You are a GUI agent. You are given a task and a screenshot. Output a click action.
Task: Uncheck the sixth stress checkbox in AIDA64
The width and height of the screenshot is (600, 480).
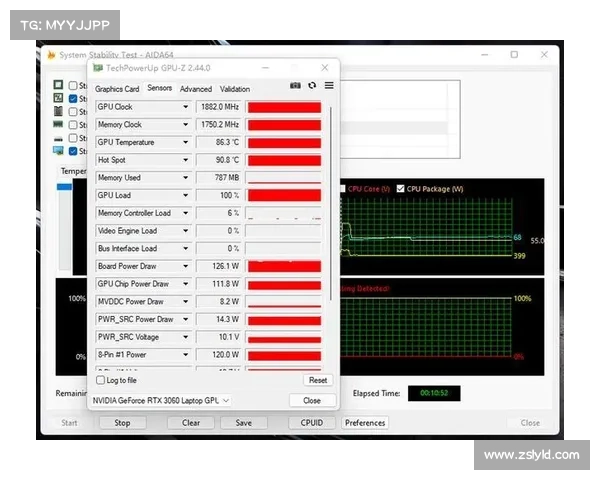[x=73, y=151]
